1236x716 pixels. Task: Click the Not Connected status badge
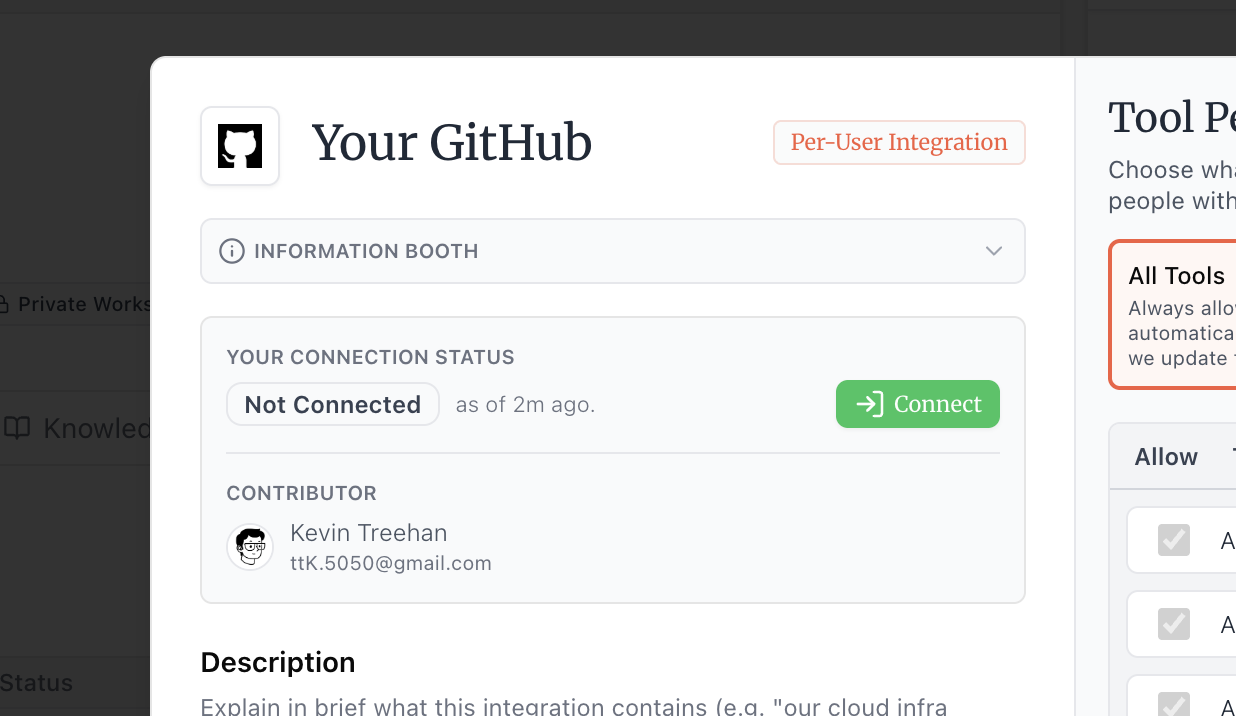(x=332, y=404)
